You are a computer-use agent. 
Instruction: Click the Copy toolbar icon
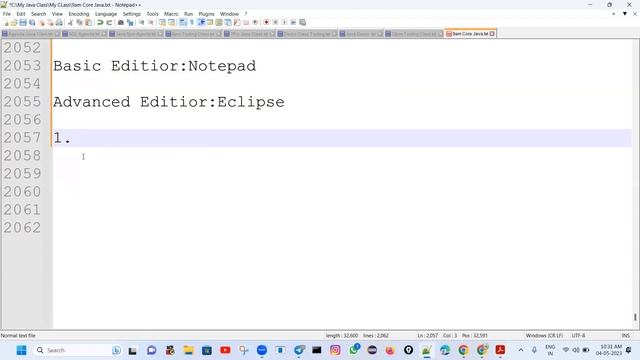79,22
